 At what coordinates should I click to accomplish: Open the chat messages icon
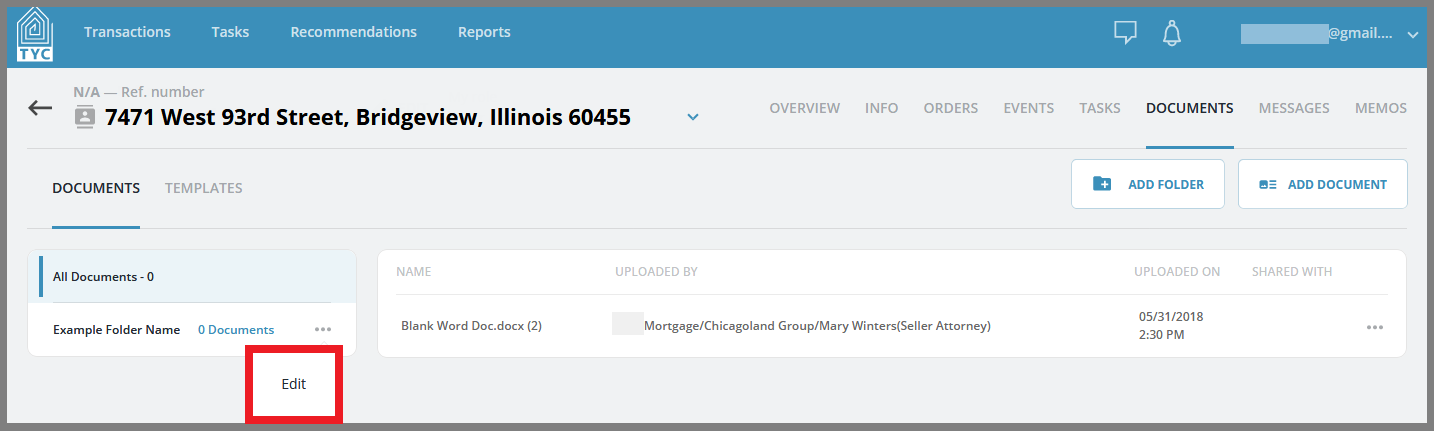coord(1126,33)
